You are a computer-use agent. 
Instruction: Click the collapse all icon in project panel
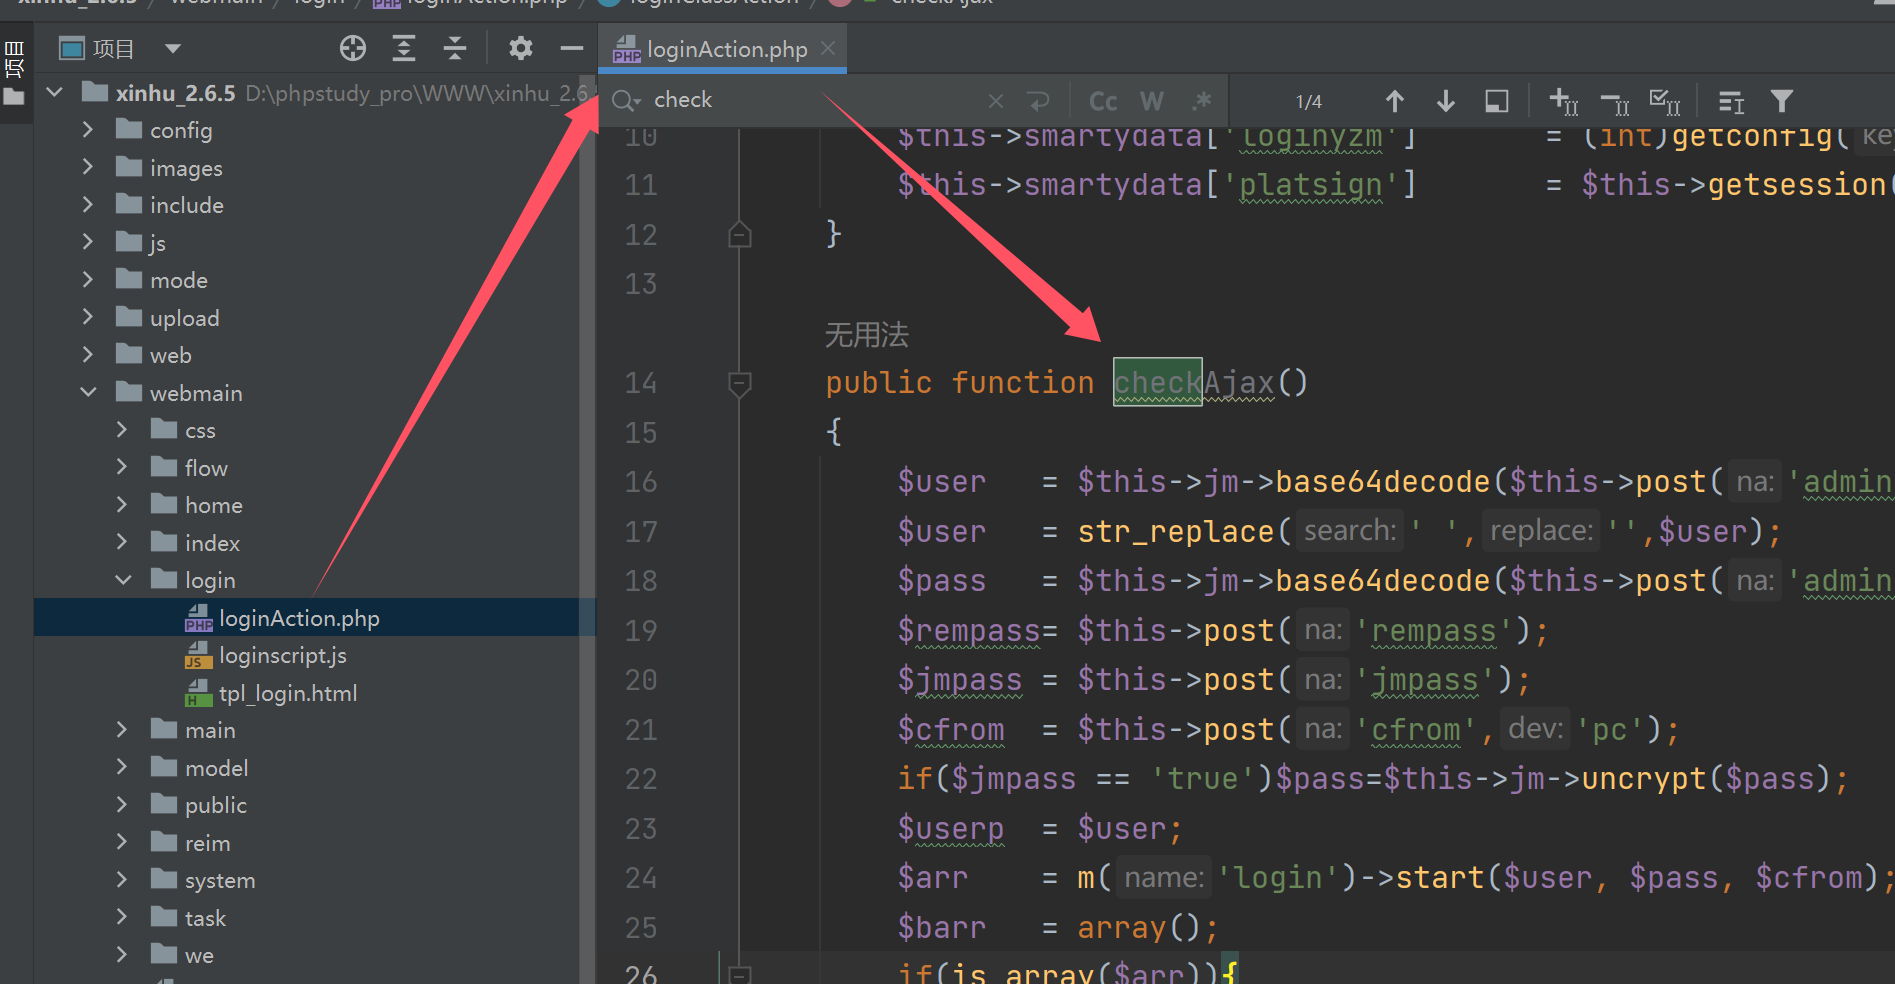(455, 48)
